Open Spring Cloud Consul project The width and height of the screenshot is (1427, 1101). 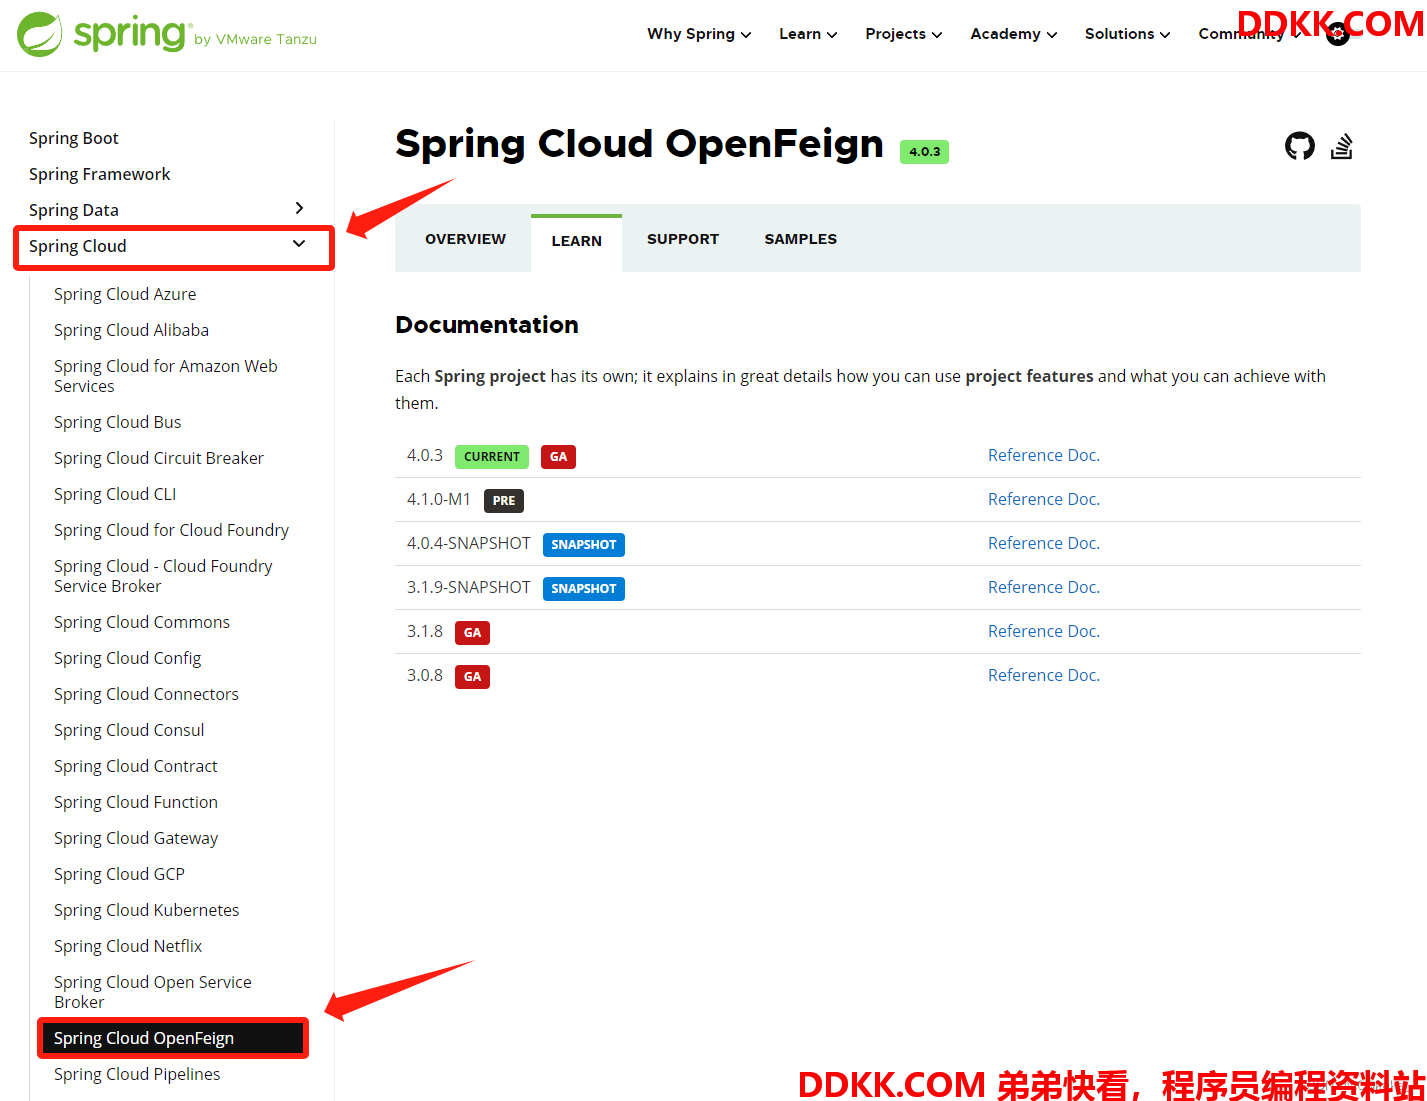[x=129, y=730]
